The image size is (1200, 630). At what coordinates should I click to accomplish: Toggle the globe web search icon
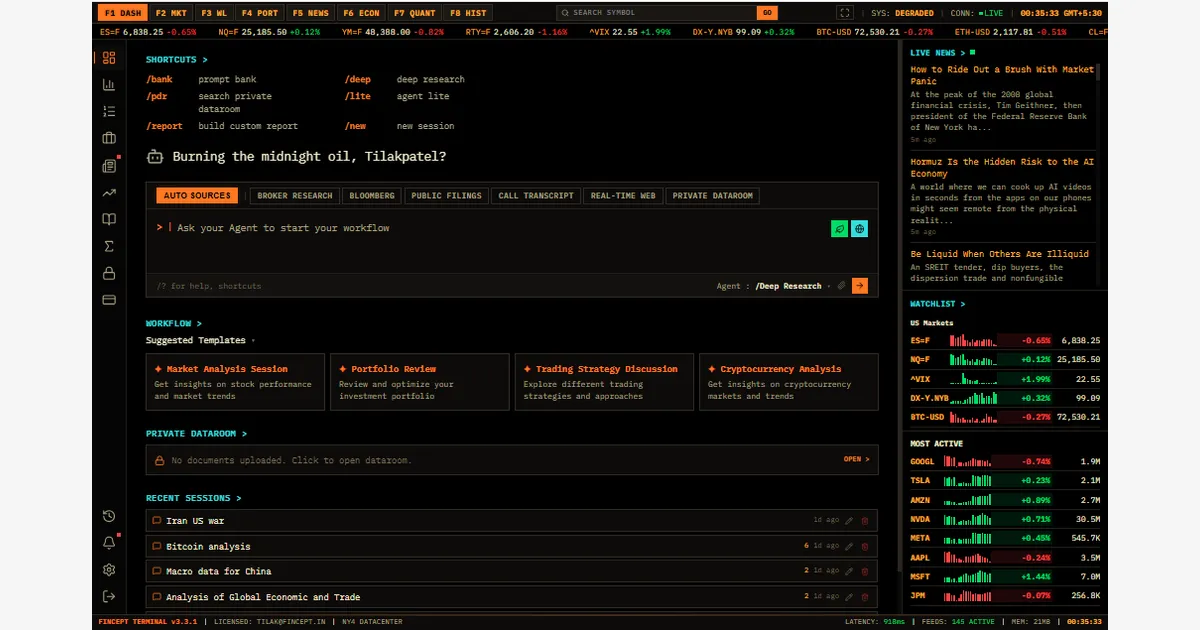coord(859,229)
